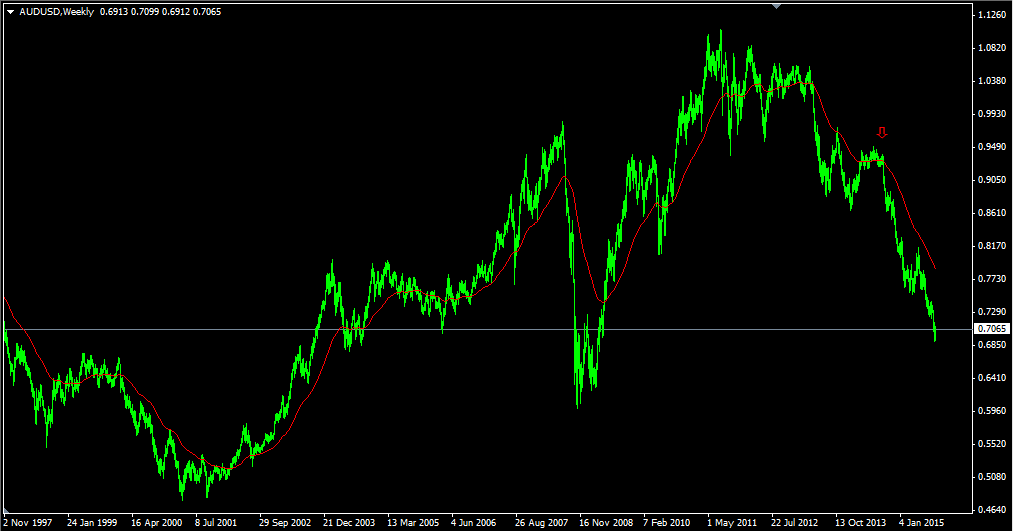Screen dimensions: 1013x531
Task: Click the 4 Jun 2006 date label
Action: (474, 522)
